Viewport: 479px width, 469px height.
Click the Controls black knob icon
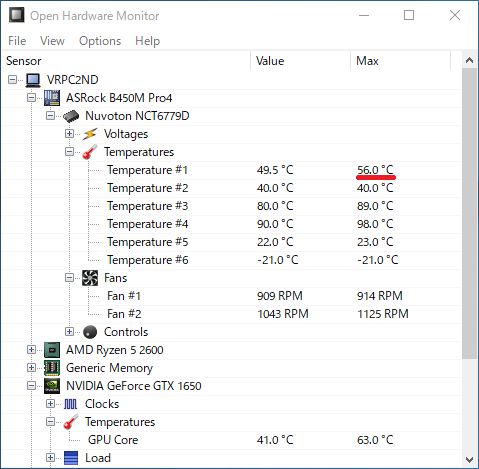tap(90, 332)
